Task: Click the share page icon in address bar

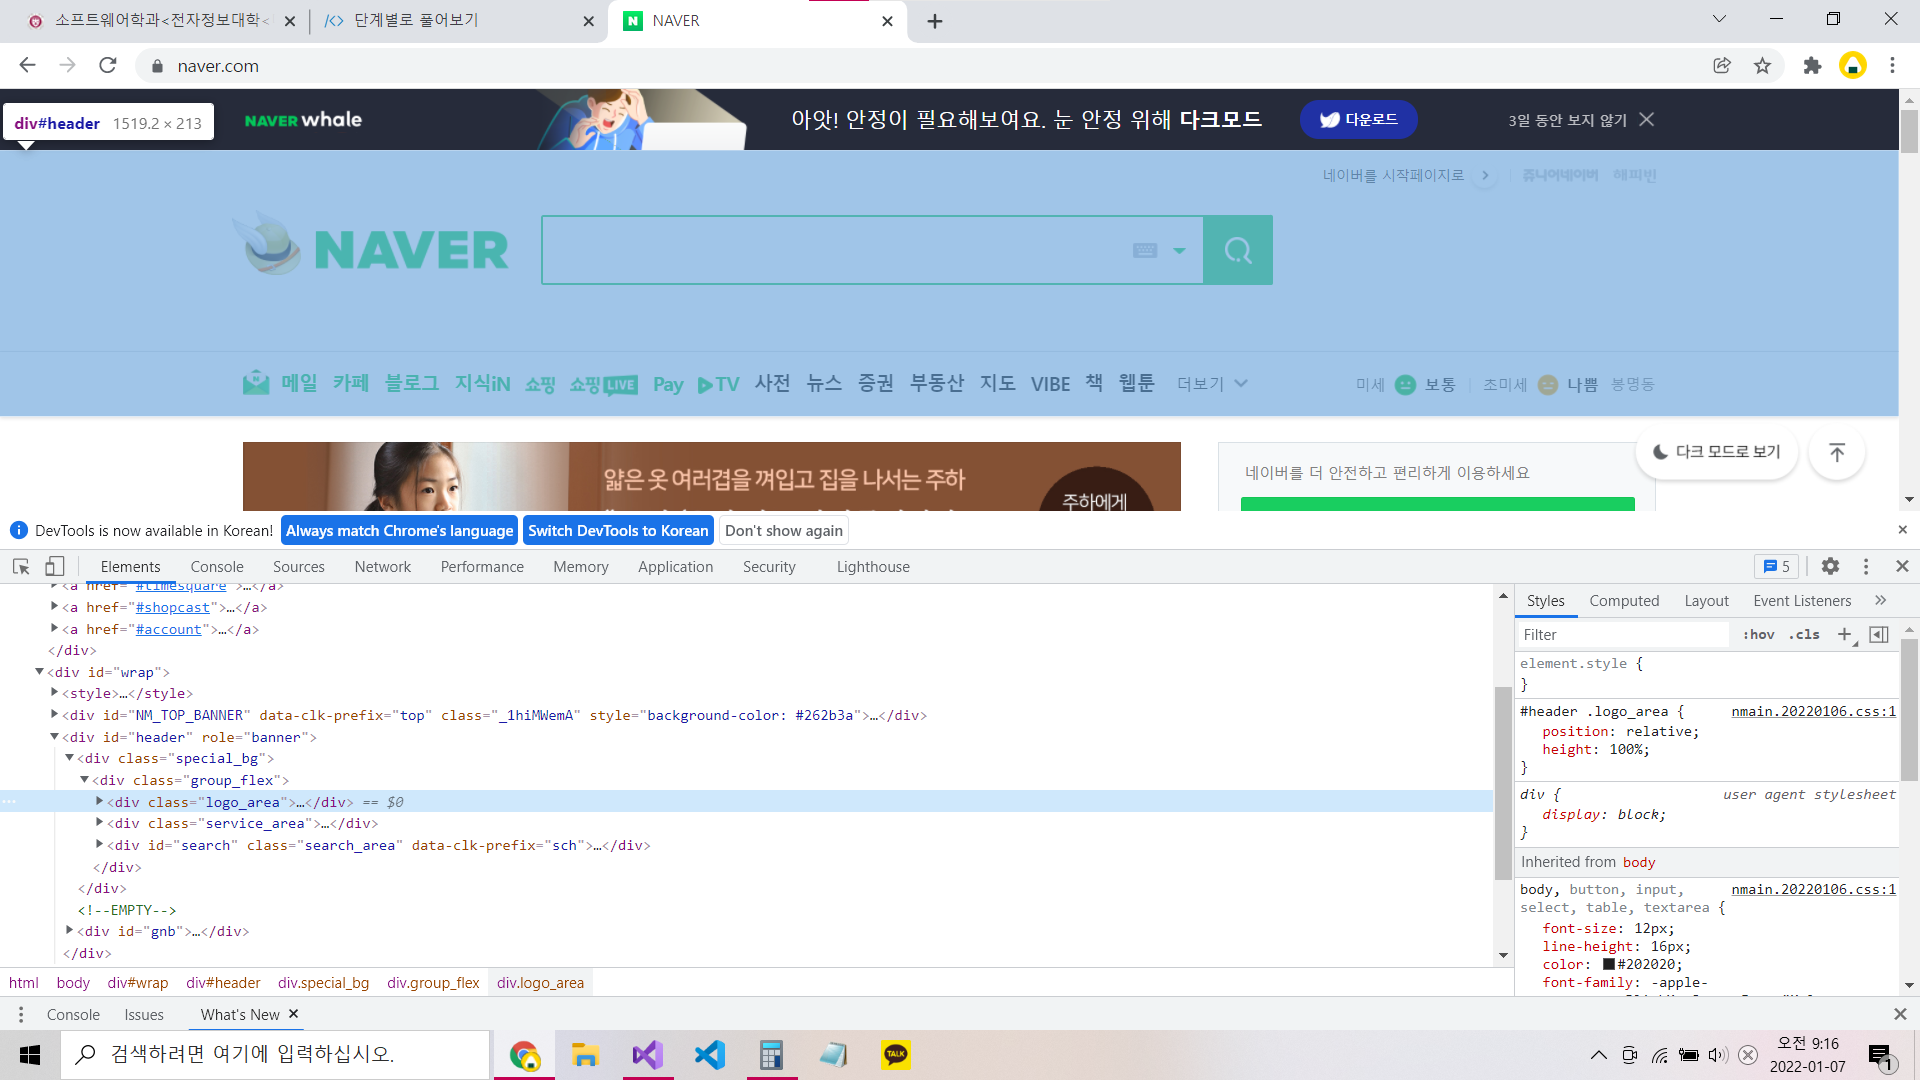Action: 1722,66
